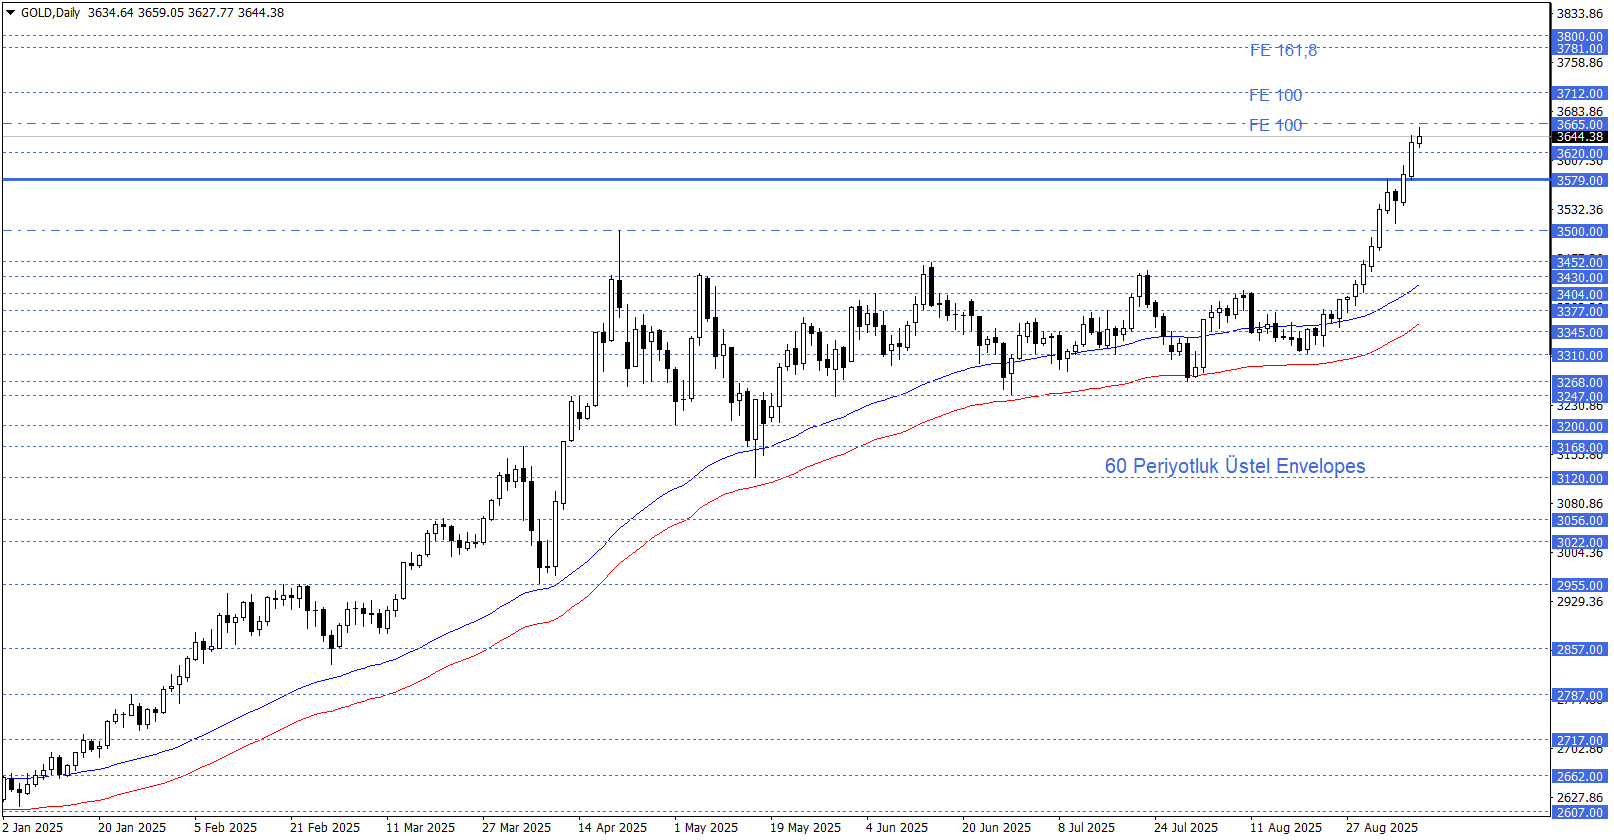This screenshot has width=1614, height=840.
Task: Click the small triangle beside GOLD,Daily title
Action: [11, 13]
